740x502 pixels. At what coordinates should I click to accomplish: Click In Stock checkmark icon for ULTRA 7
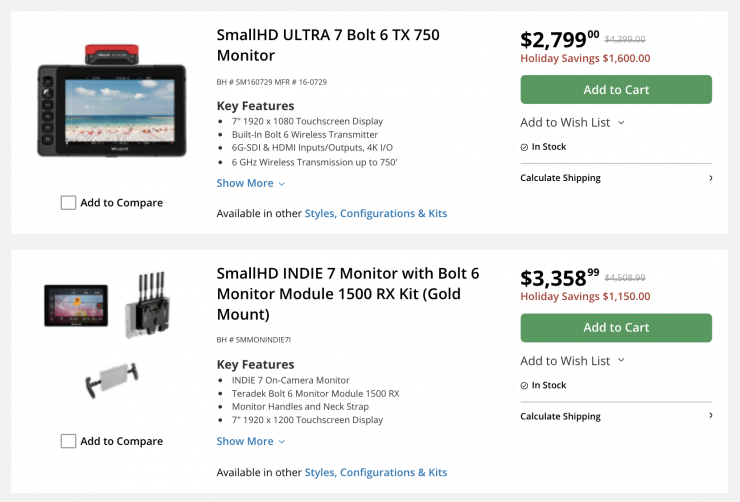pyautogui.click(x=524, y=147)
